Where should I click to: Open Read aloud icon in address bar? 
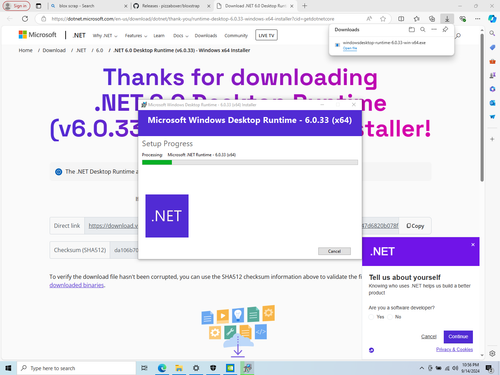(x=369, y=19)
